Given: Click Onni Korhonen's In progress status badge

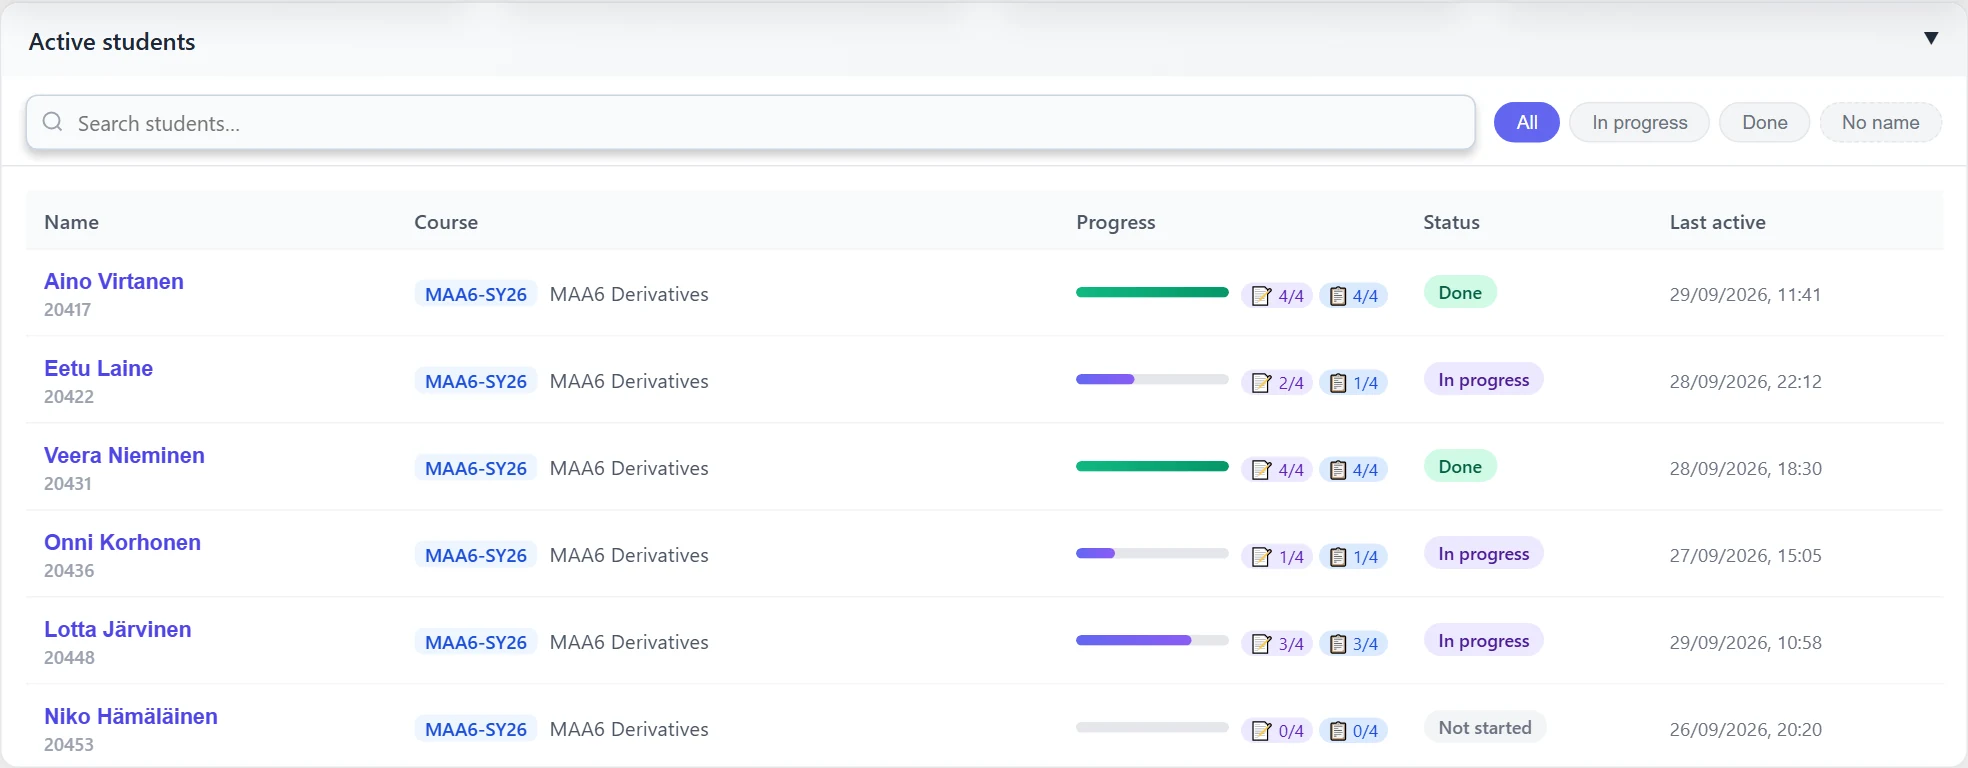Looking at the screenshot, I should tap(1483, 553).
